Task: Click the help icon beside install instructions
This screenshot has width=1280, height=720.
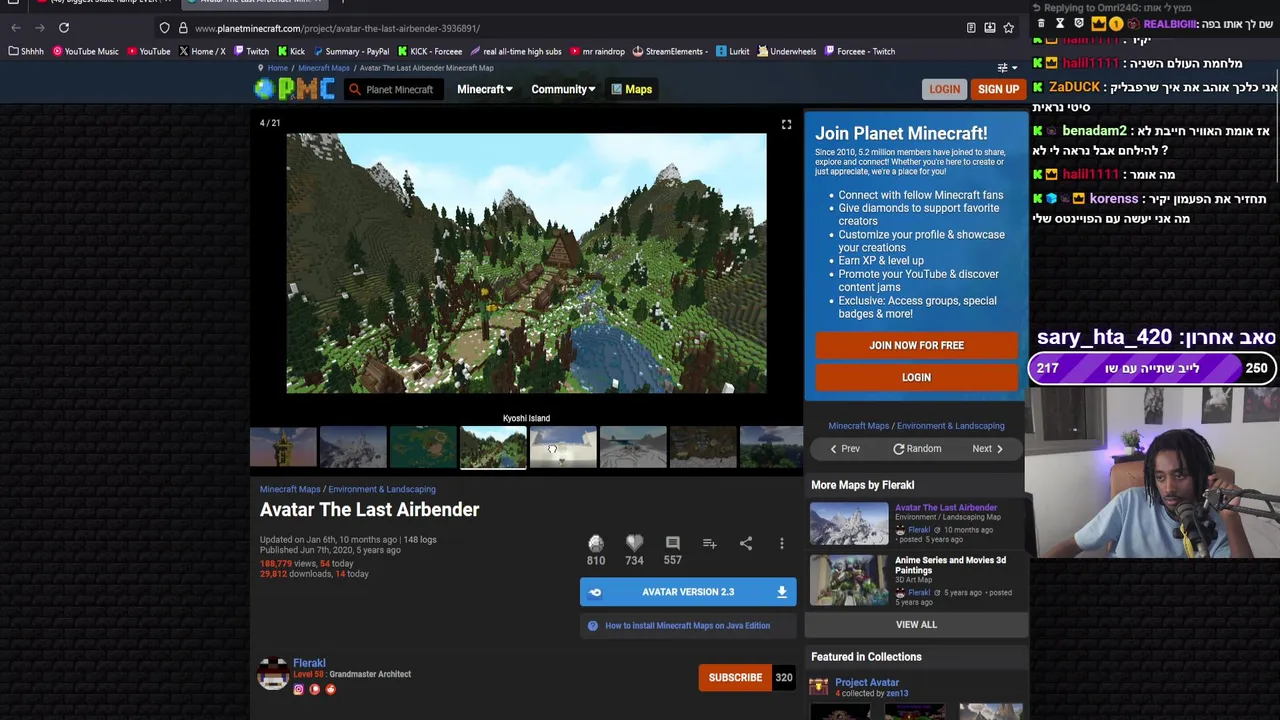Action: click(593, 626)
